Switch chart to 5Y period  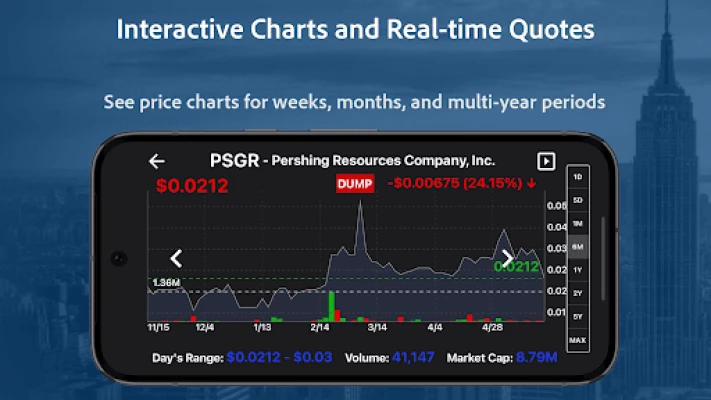pos(577,317)
